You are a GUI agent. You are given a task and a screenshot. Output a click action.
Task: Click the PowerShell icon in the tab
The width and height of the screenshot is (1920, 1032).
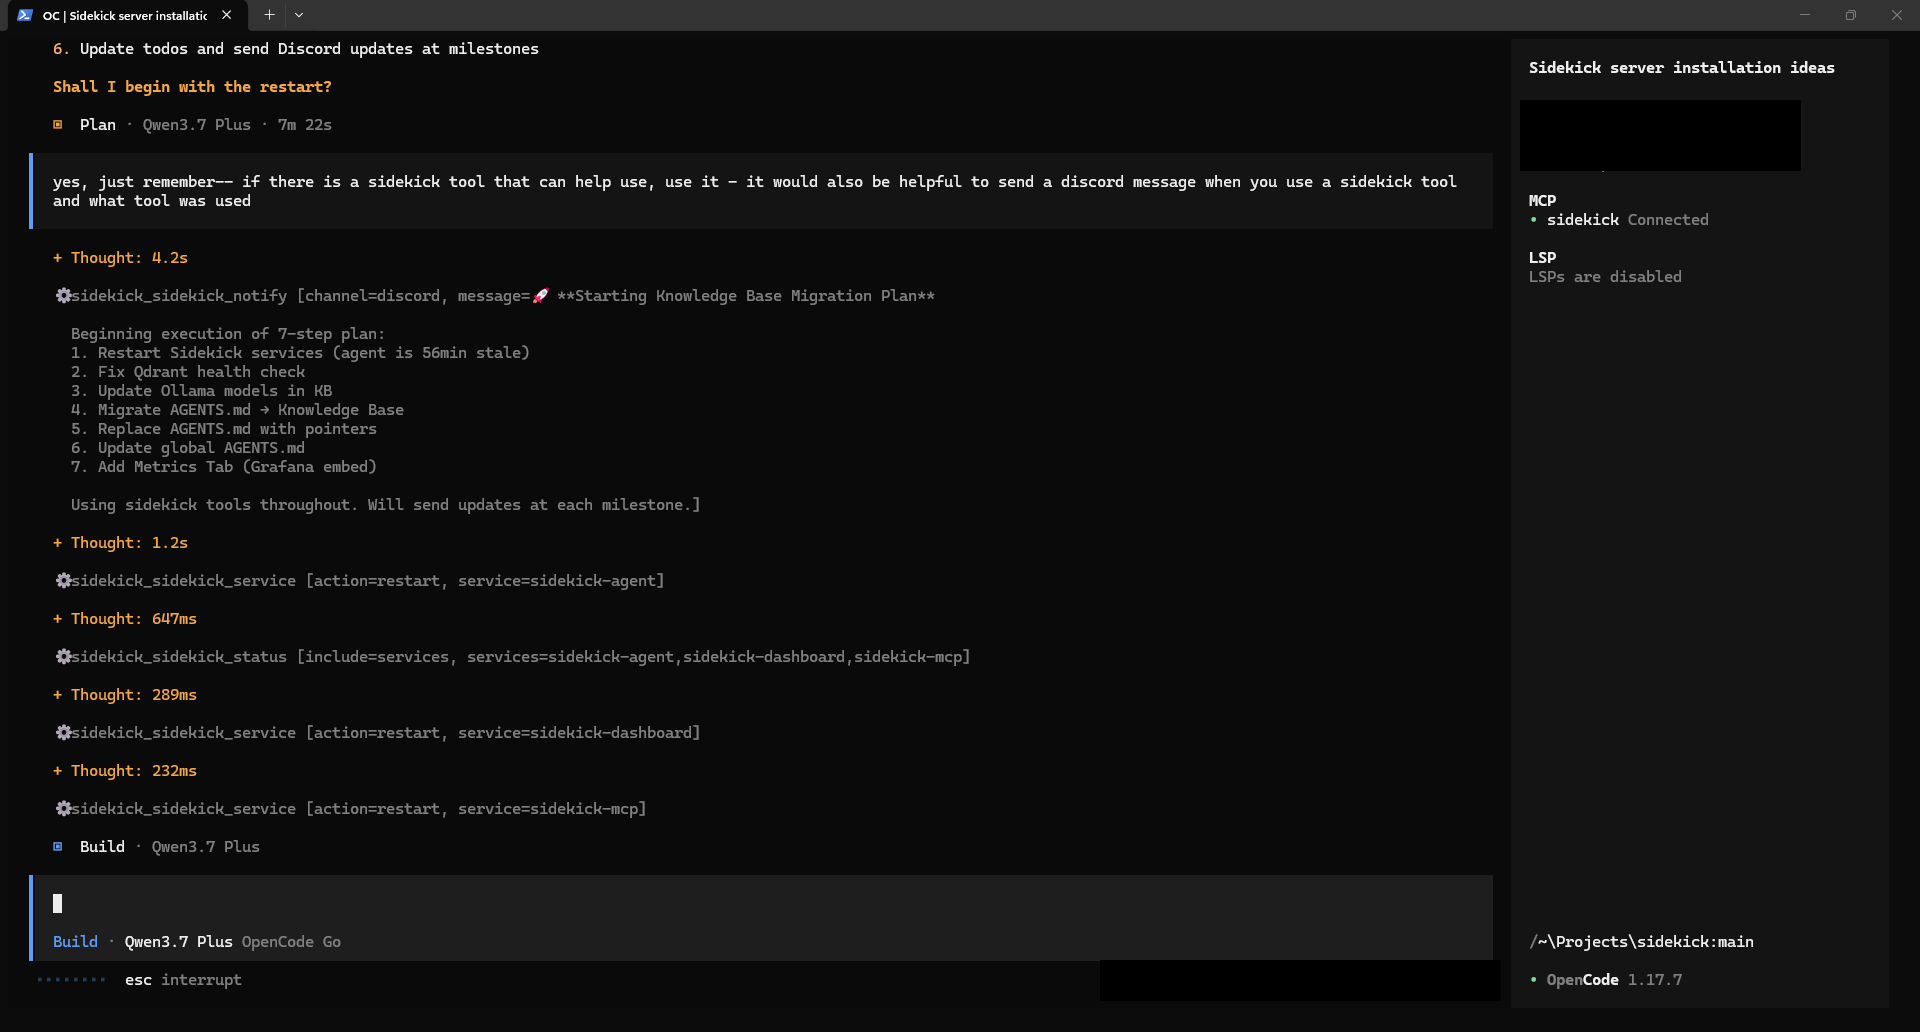tap(25, 15)
